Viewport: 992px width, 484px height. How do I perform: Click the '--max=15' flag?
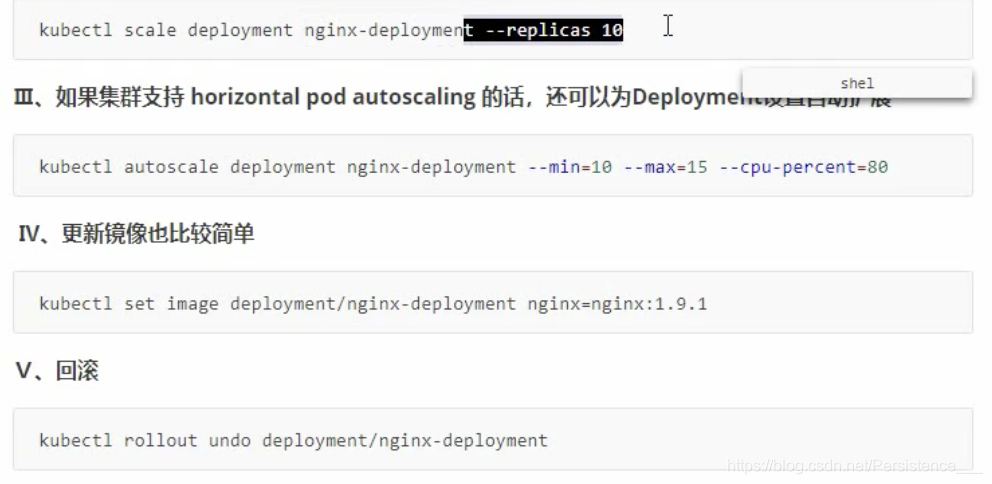coord(666,167)
